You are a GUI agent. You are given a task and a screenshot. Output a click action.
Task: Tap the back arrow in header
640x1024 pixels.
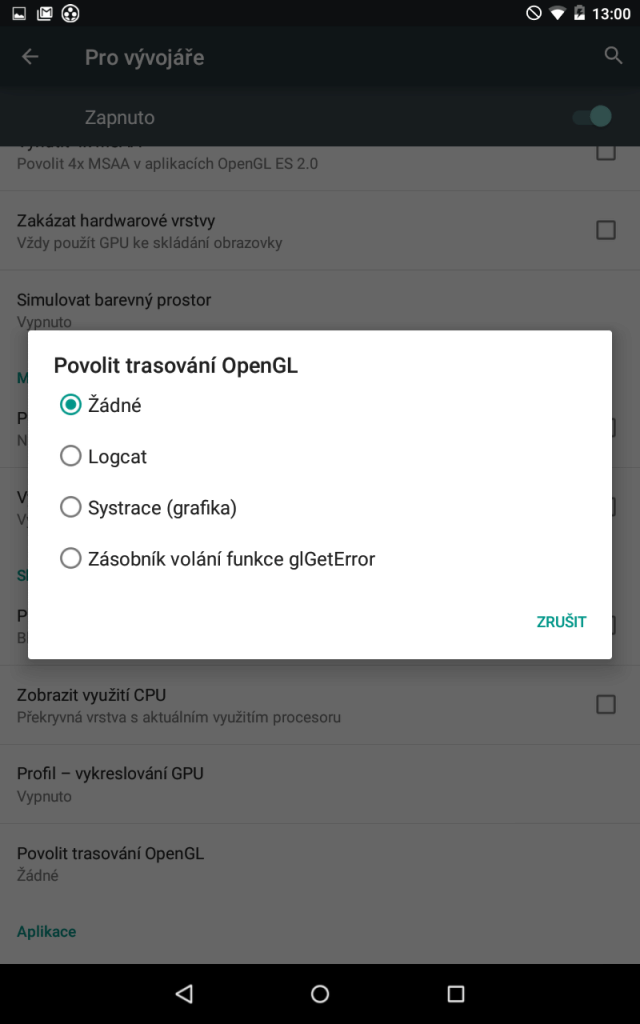[30, 57]
